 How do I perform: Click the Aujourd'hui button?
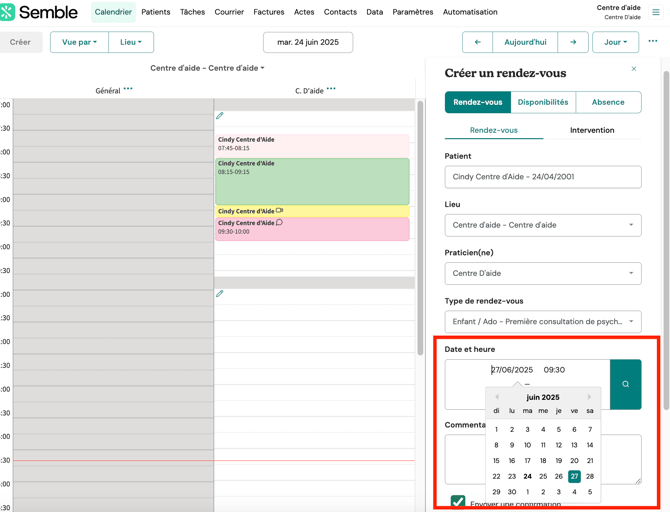tap(525, 42)
